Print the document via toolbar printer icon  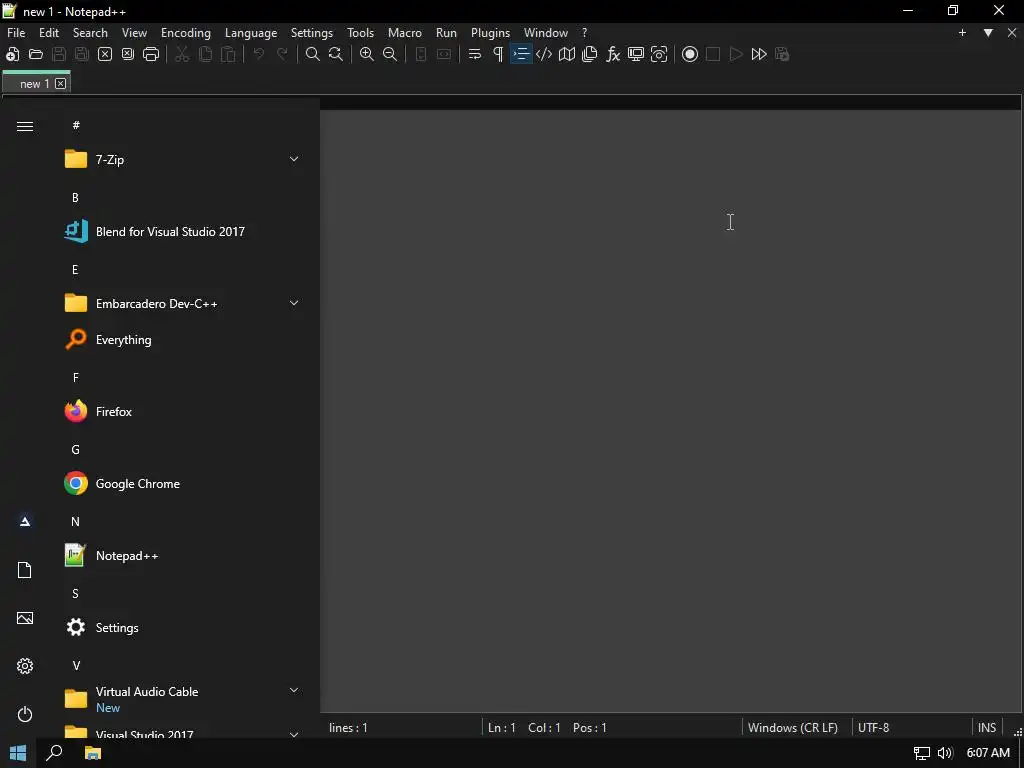click(x=151, y=54)
